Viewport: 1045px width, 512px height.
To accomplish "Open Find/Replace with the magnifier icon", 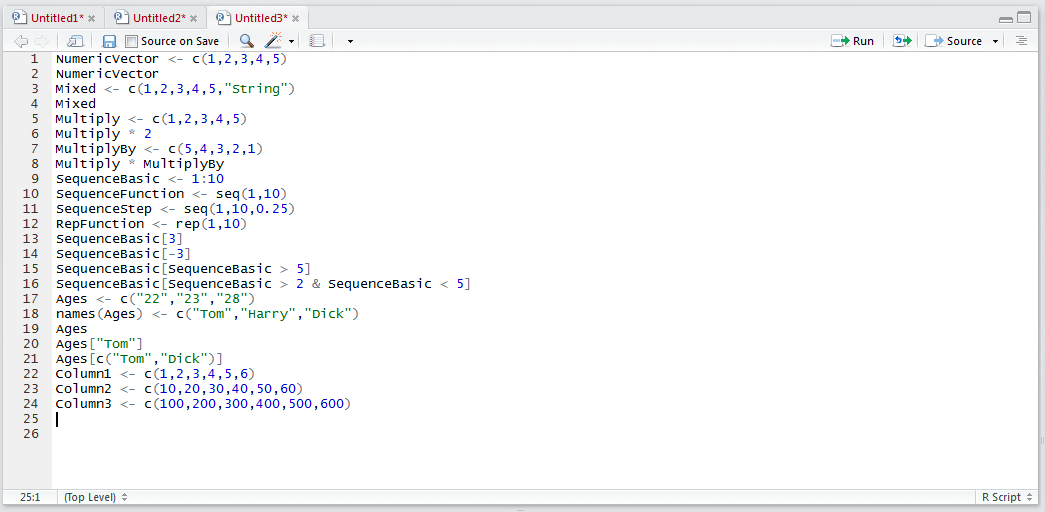I will click(x=247, y=41).
